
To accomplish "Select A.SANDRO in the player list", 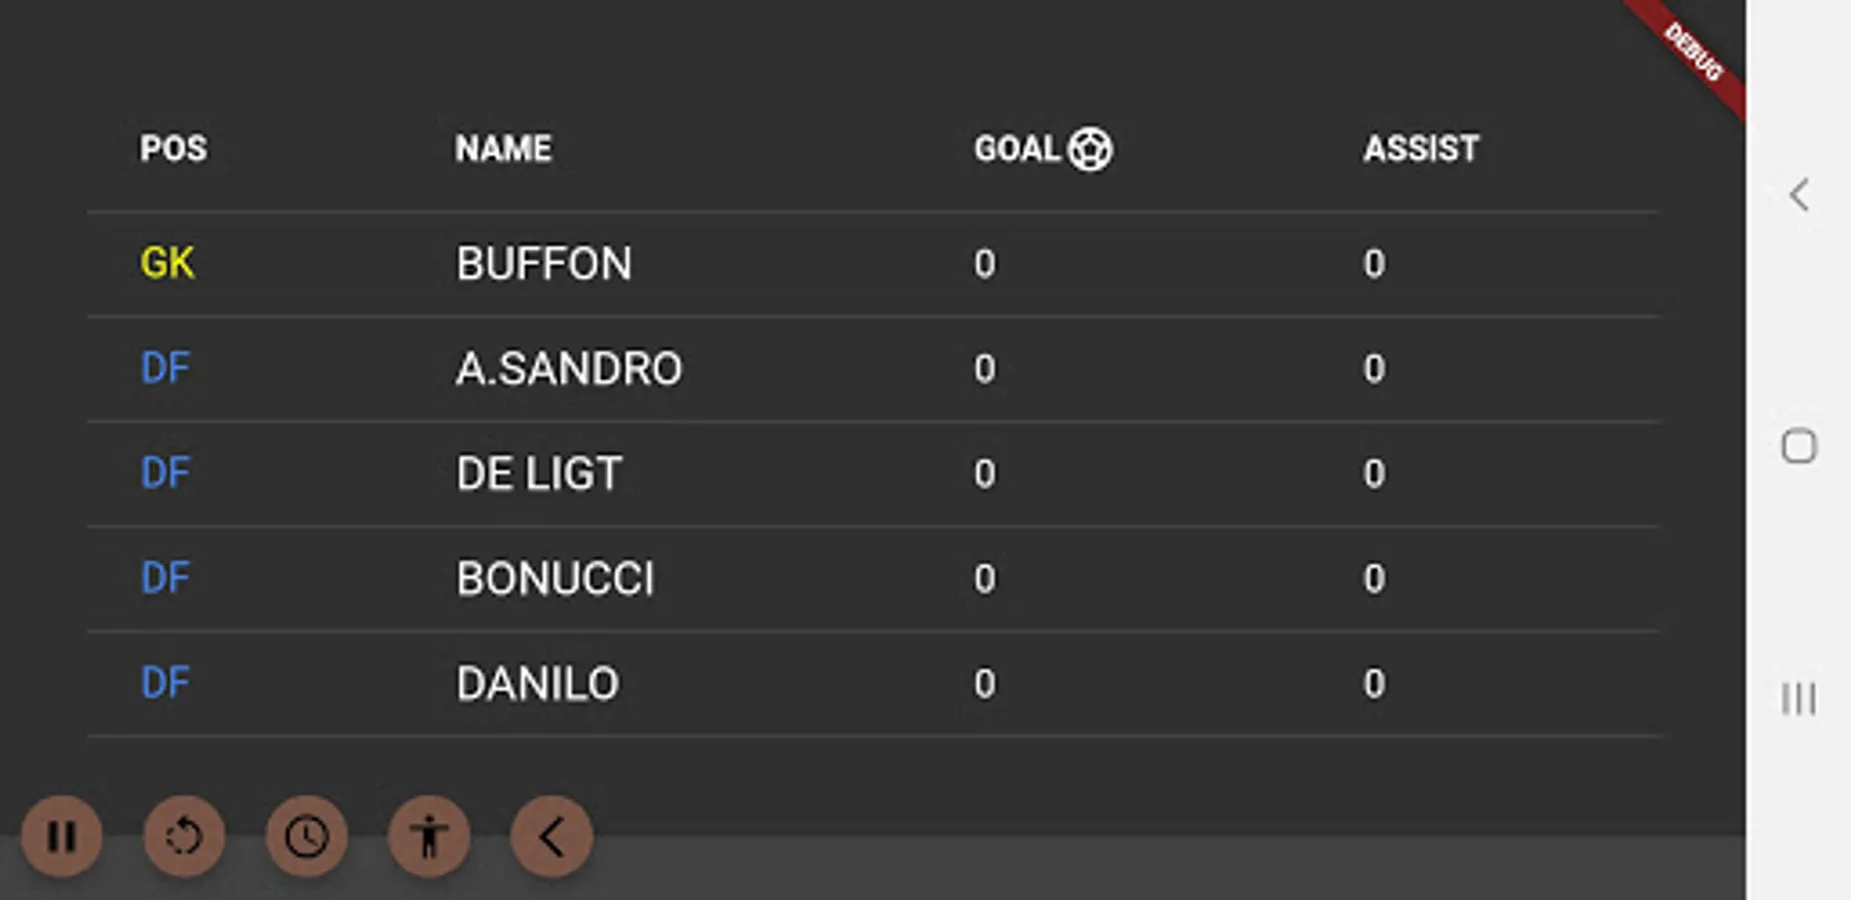I will 569,369.
